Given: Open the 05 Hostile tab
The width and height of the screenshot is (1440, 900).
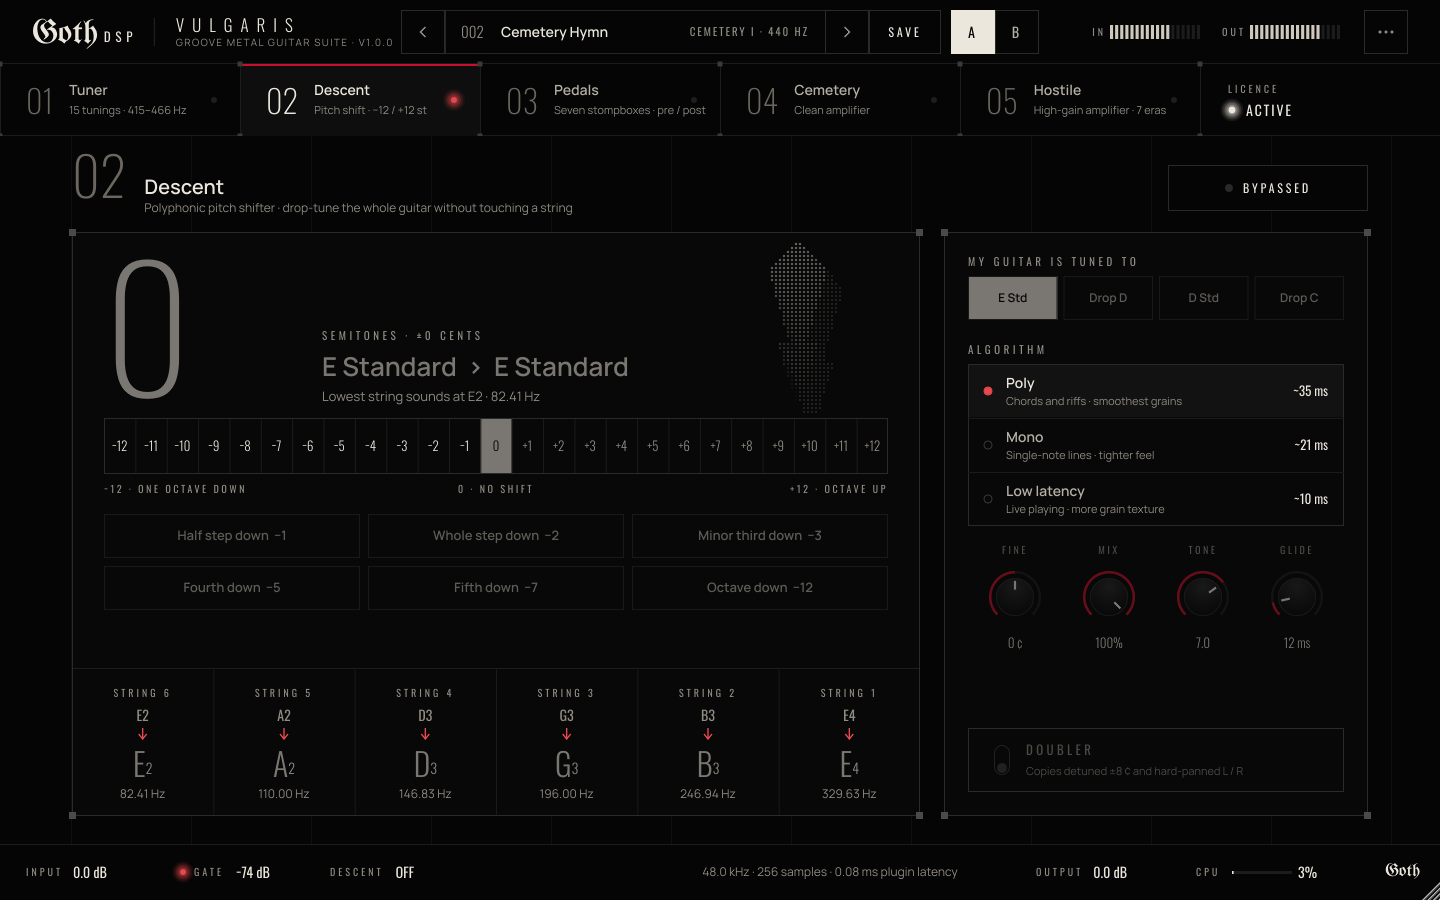Looking at the screenshot, I should point(1080,99).
